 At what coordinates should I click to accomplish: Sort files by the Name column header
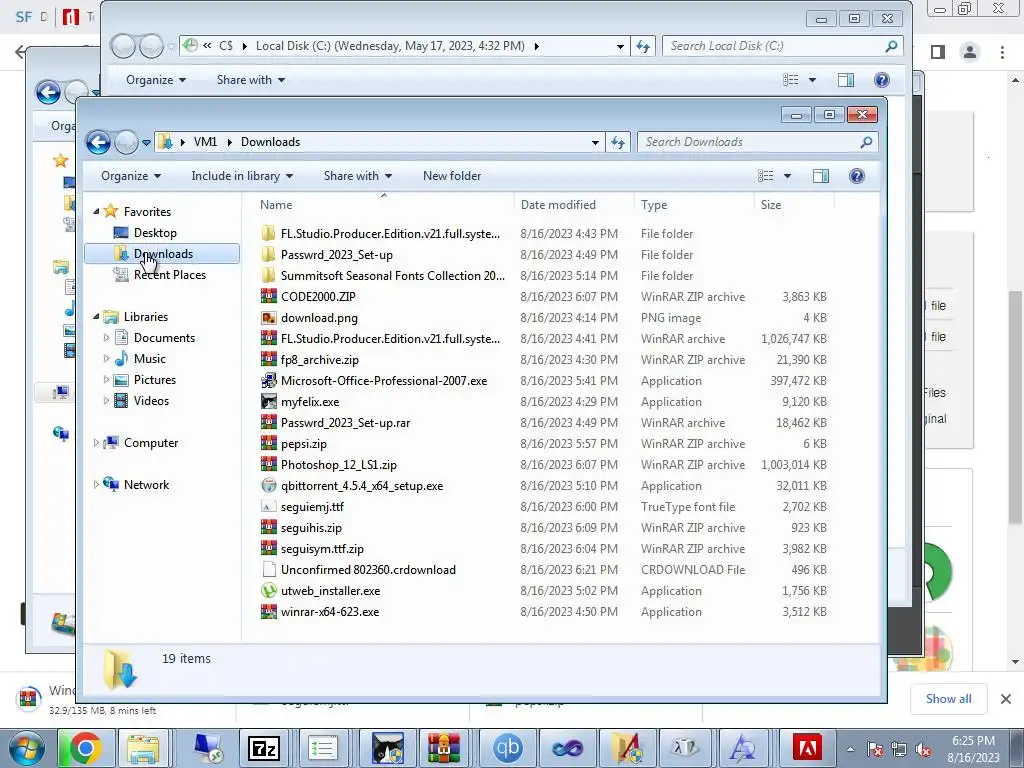point(384,204)
